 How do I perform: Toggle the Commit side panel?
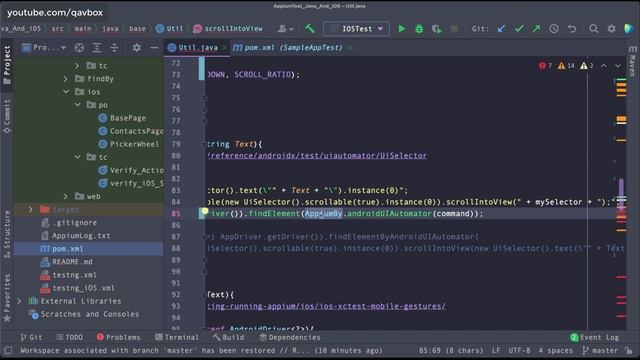click(7, 116)
